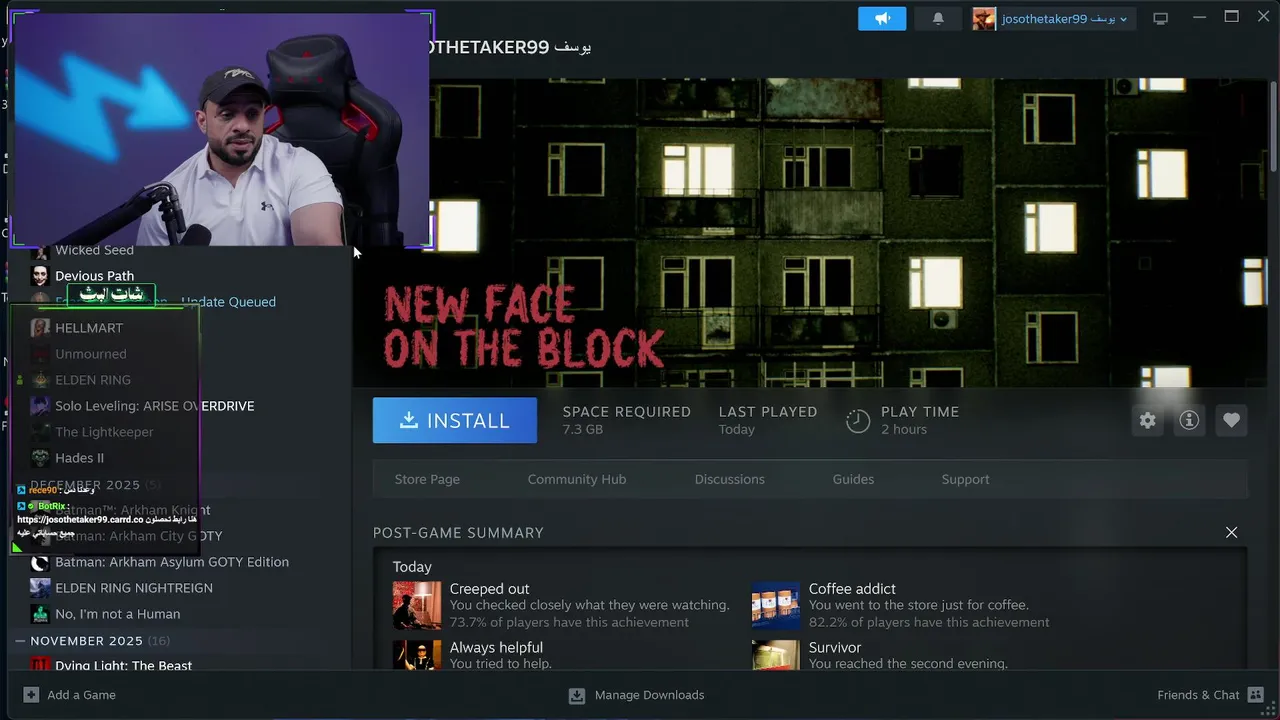Open Friends & Chat
This screenshot has width=1280, height=720.
[1210, 695]
